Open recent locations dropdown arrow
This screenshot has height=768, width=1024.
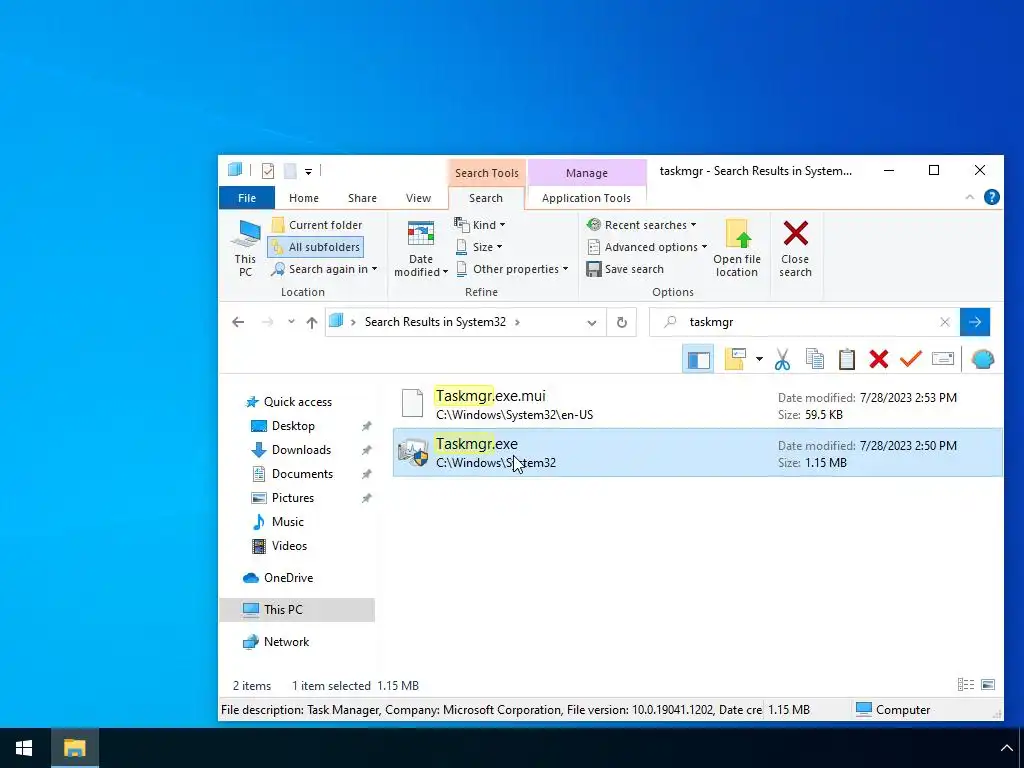coord(291,322)
